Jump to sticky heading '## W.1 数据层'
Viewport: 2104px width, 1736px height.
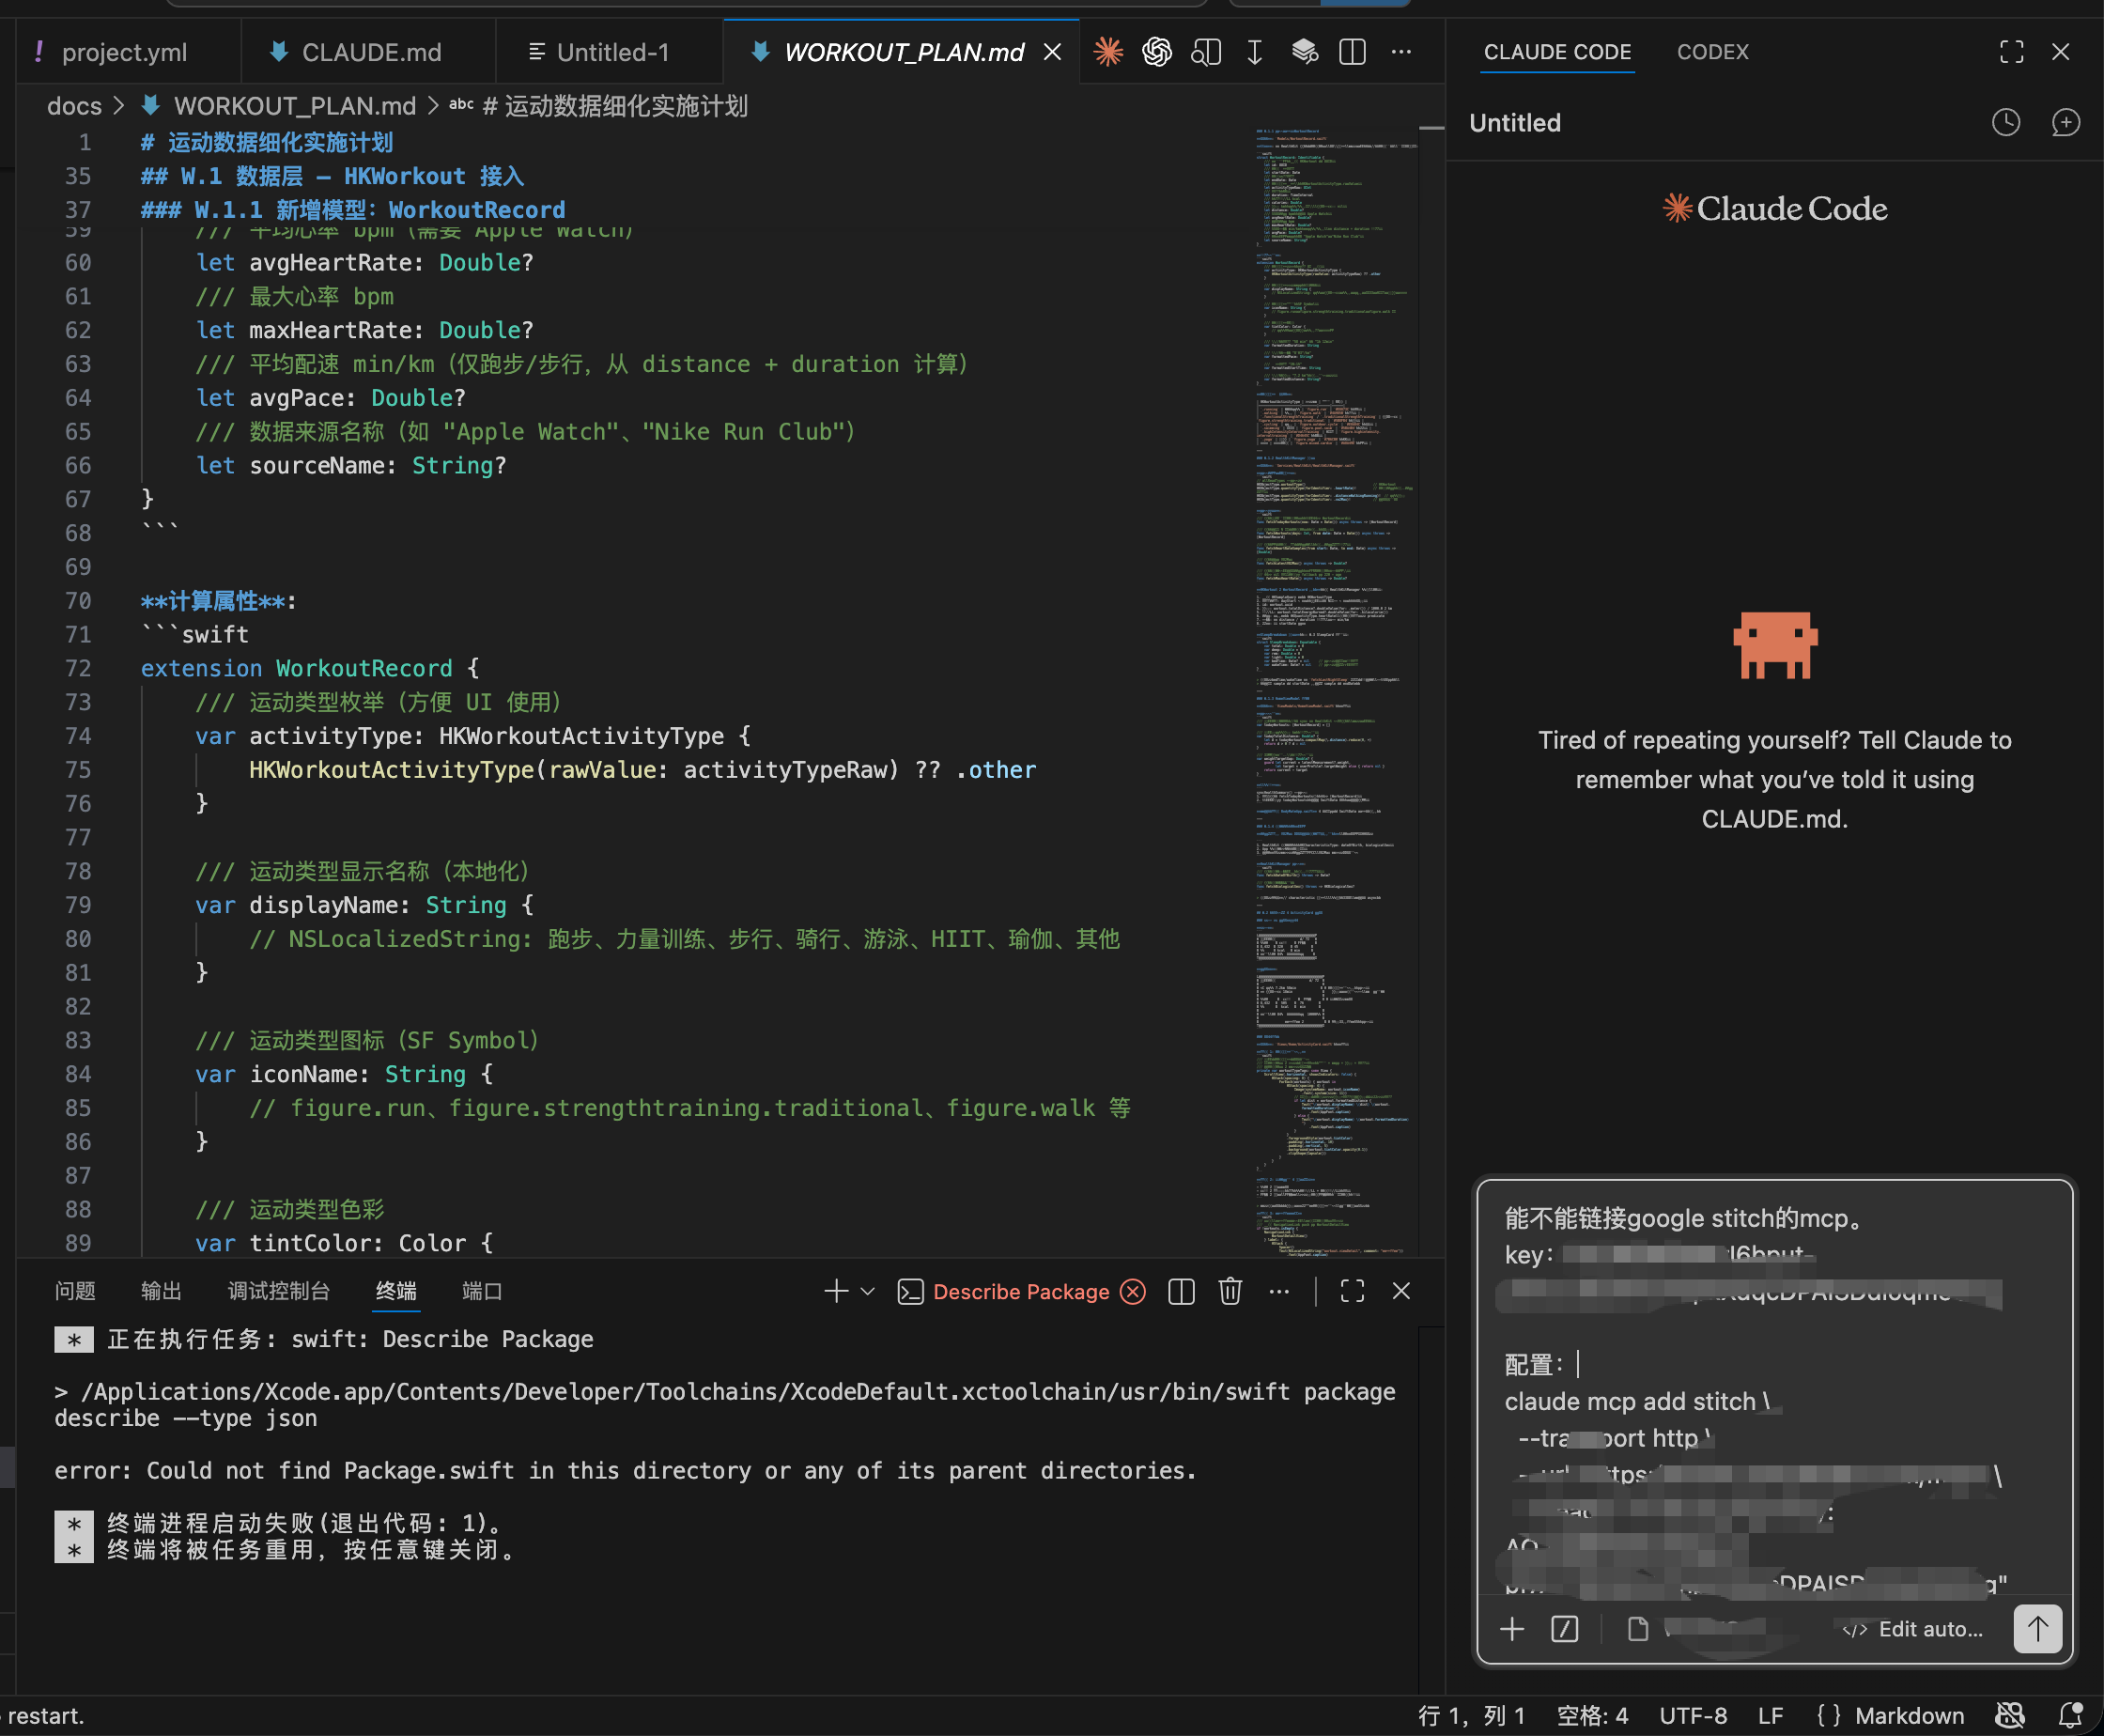(333, 177)
